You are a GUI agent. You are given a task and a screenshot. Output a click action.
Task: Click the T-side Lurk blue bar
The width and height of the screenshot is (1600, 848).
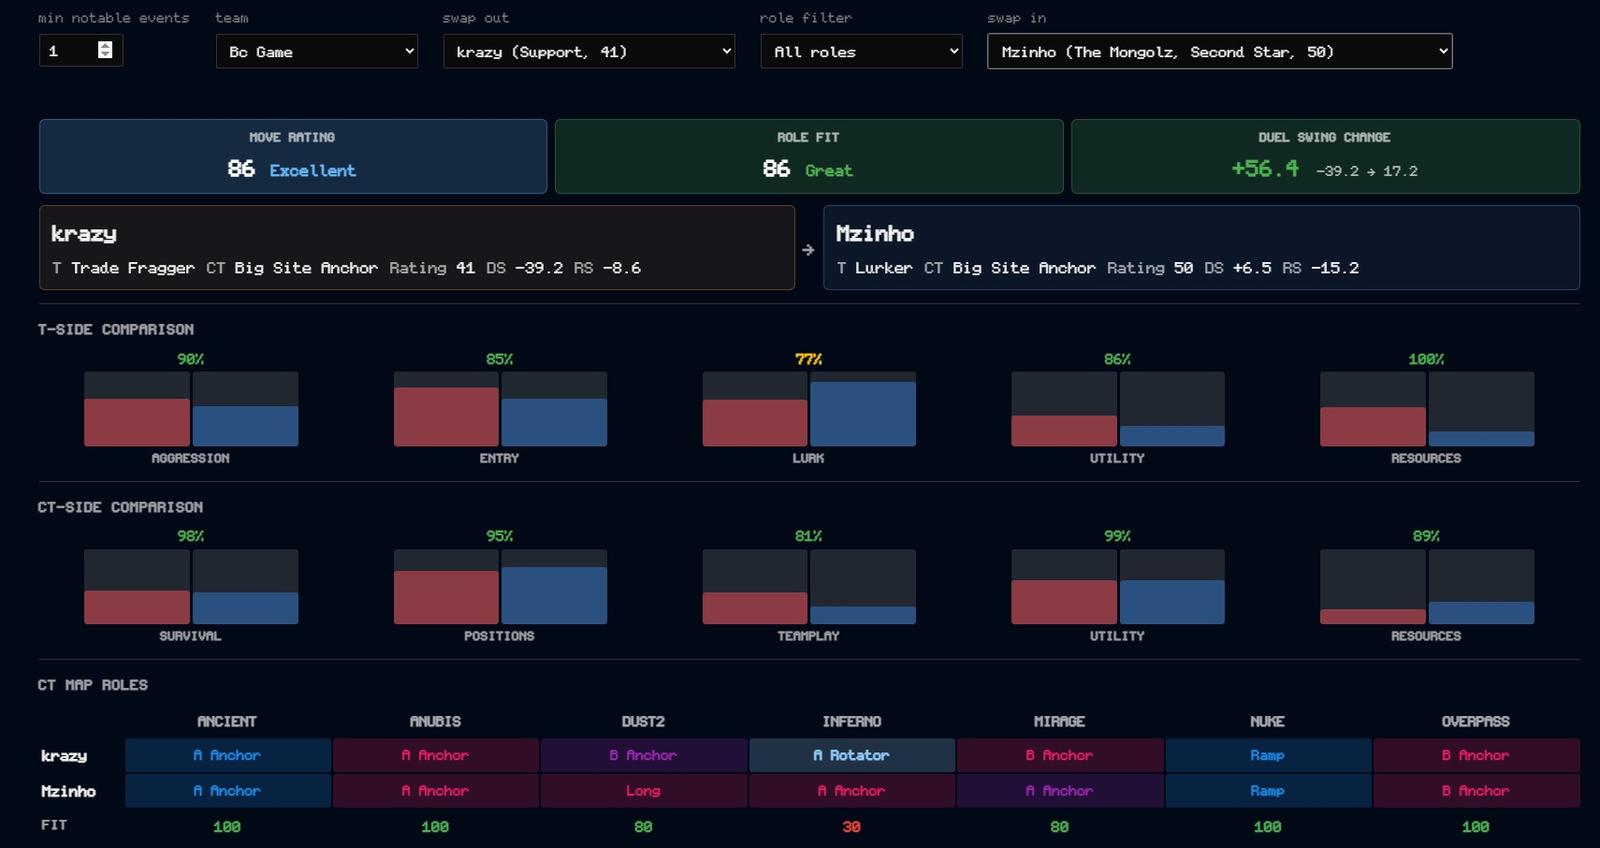(x=863, y=414)
